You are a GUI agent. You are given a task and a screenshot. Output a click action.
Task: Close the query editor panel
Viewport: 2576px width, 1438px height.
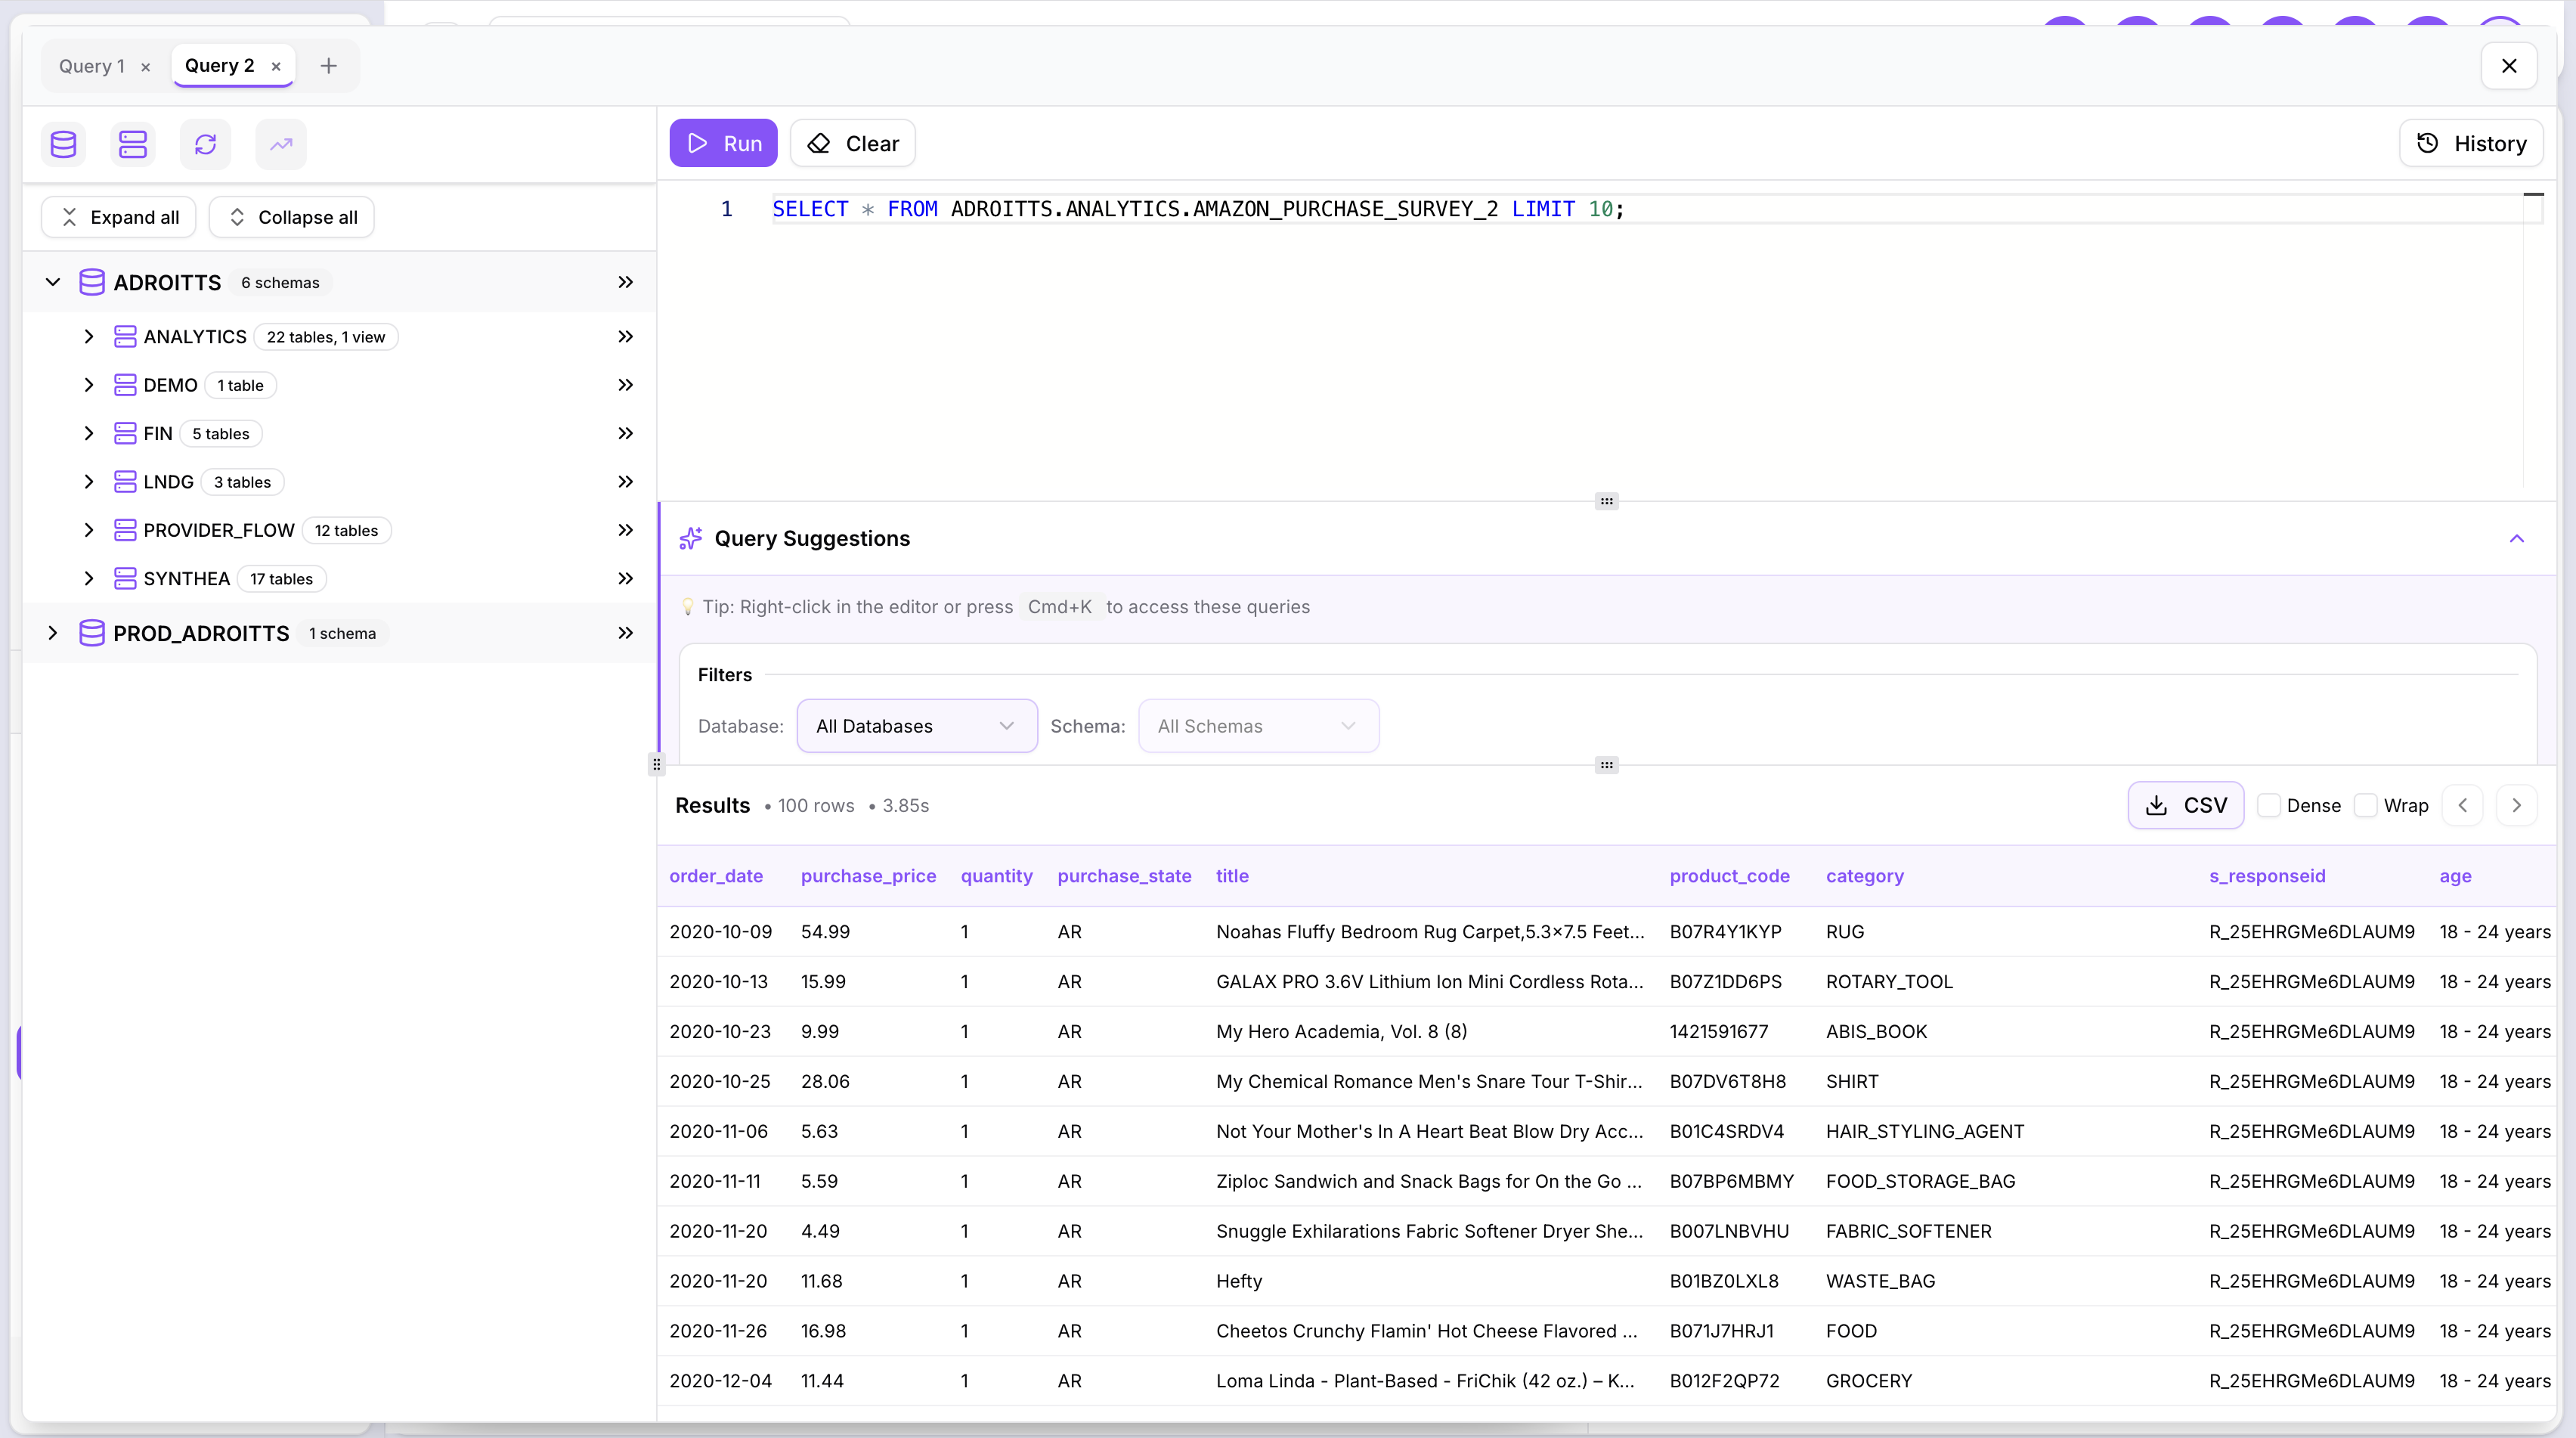pos(2509,66)
